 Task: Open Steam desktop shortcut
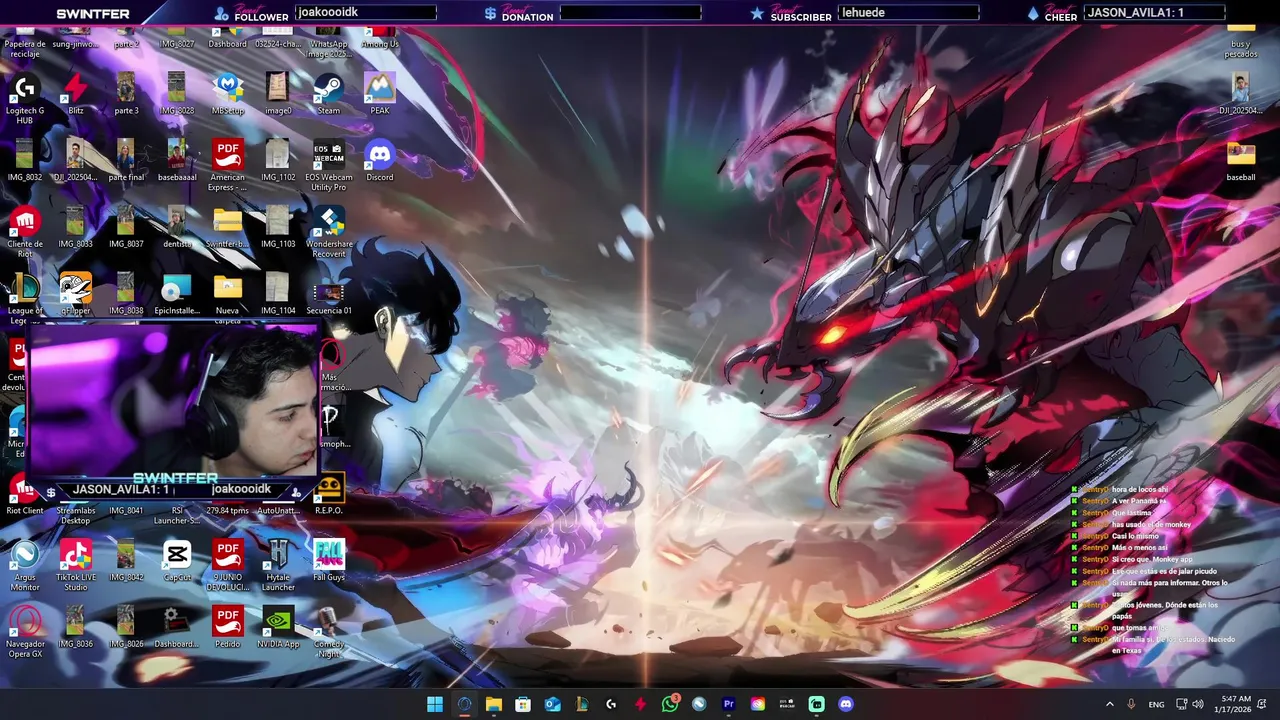coord(329,94)
